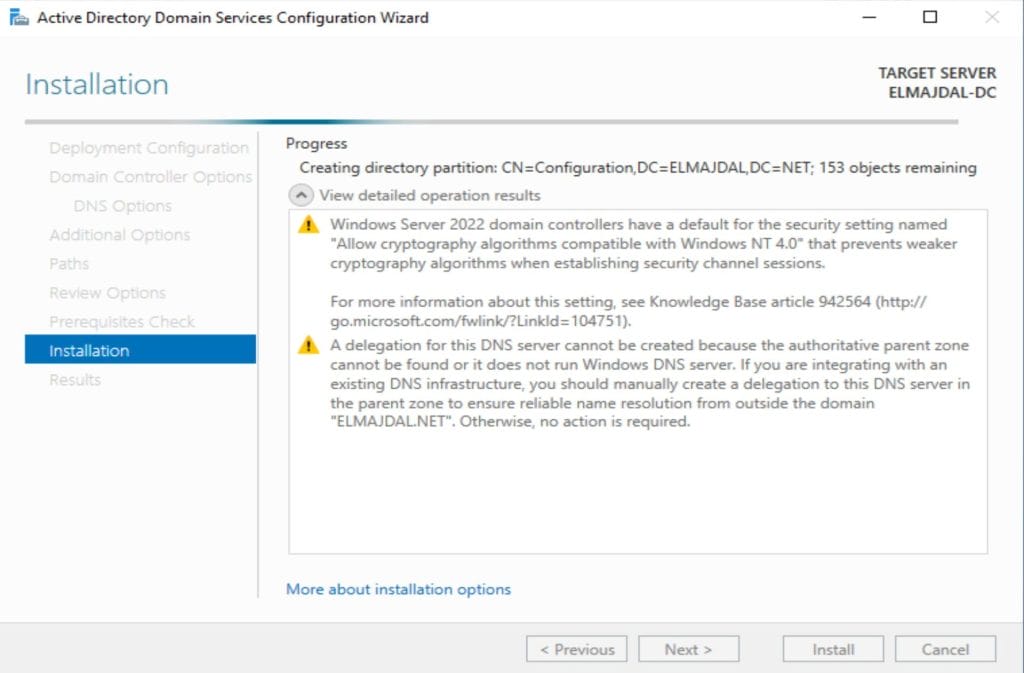Open the Results page in the sidebar
The image size is (1024, 673).
pyautogui.click(x=75, y=380)
